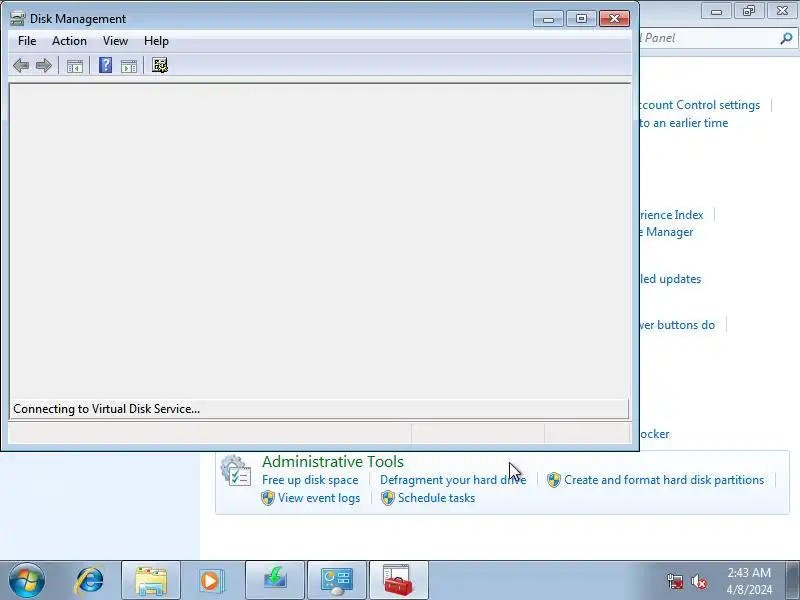Click the muted volume tray icon
The width and height of the screenshot is (800, 600).
click(699, 581)
